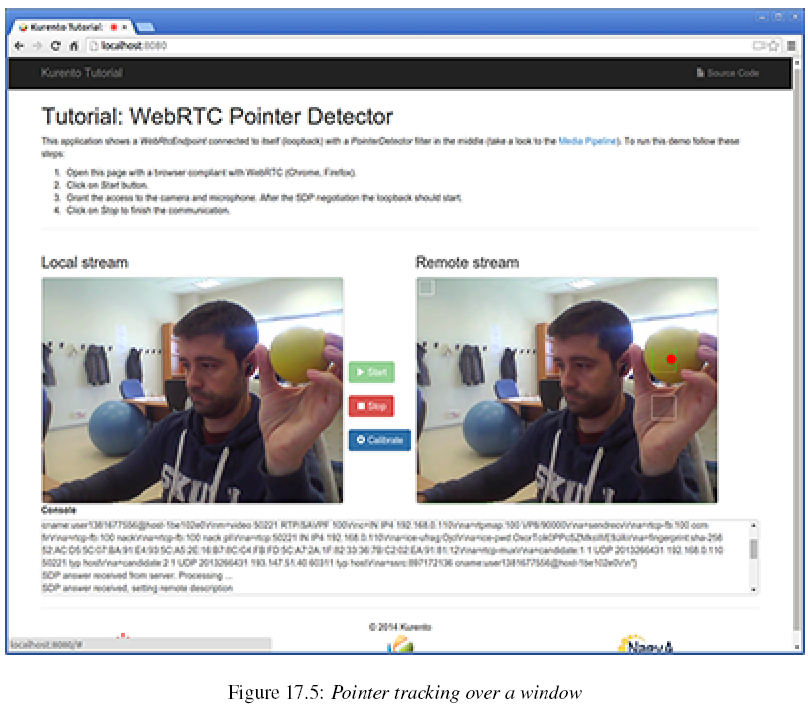Click the 'Console' label

(x=59, y=510)
